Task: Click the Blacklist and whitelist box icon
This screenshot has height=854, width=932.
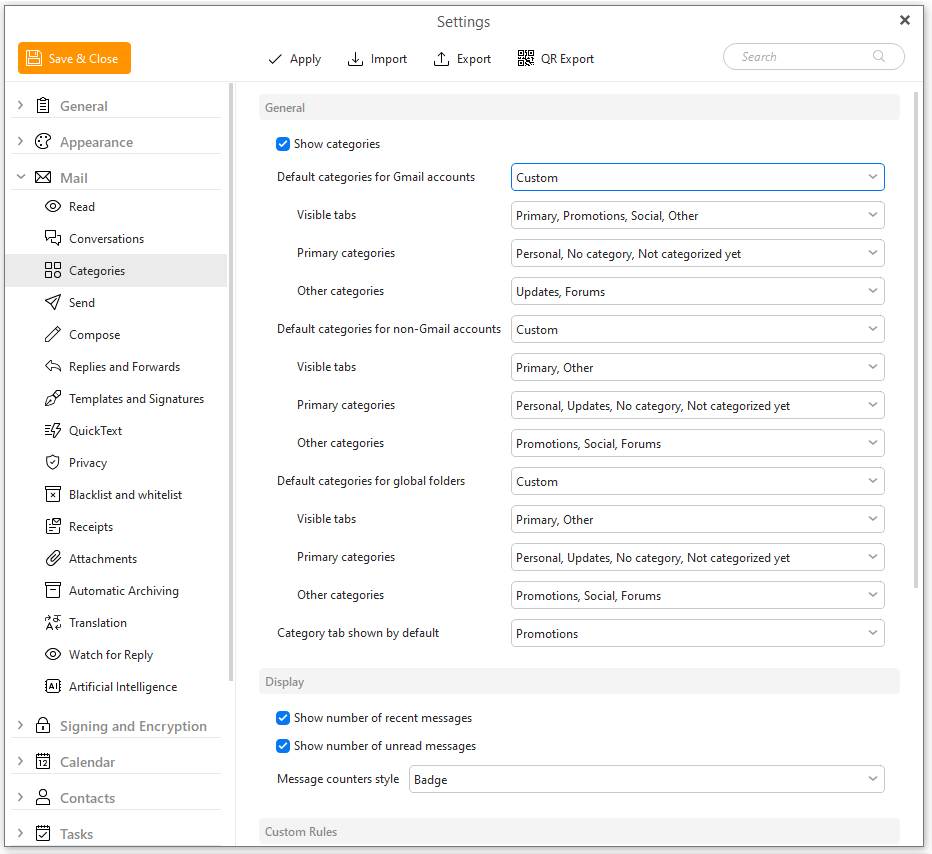Action: (x=53, y=494)
